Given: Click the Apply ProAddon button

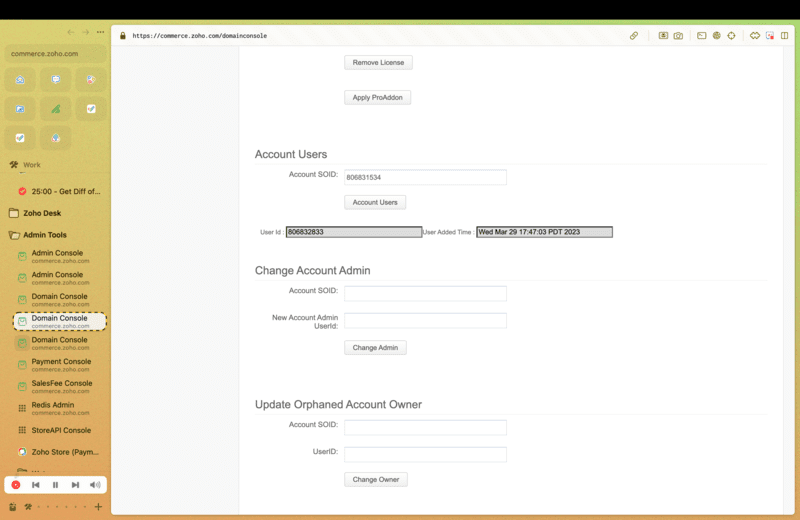Looking at the screenshot, I should click(x=377, y=97).
